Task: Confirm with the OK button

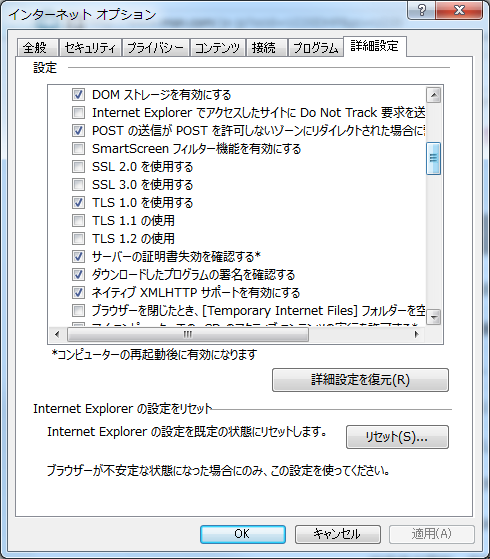Action: click(x=243, y=534)
